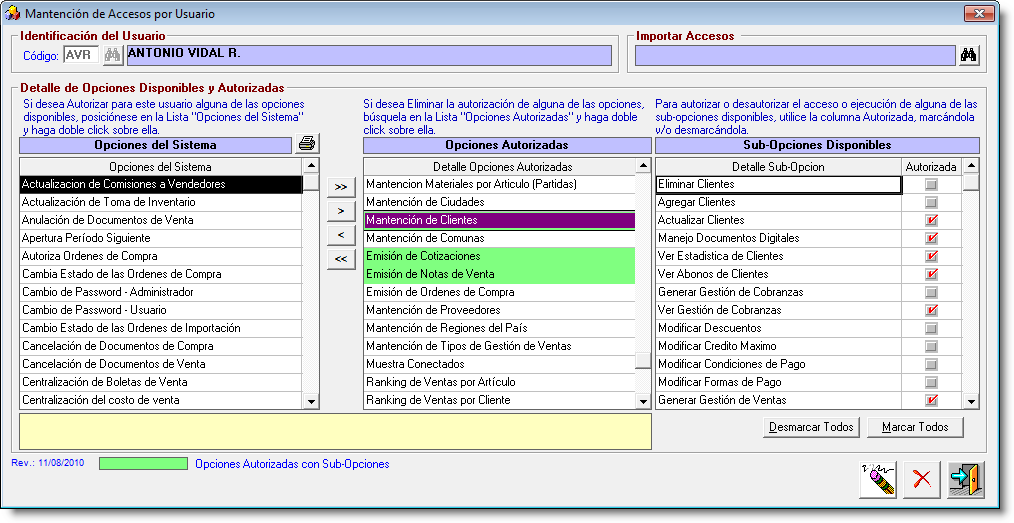
Task: Uncheck Autorizada for Generar Gestión de Ventas
Action: point(931,400)
